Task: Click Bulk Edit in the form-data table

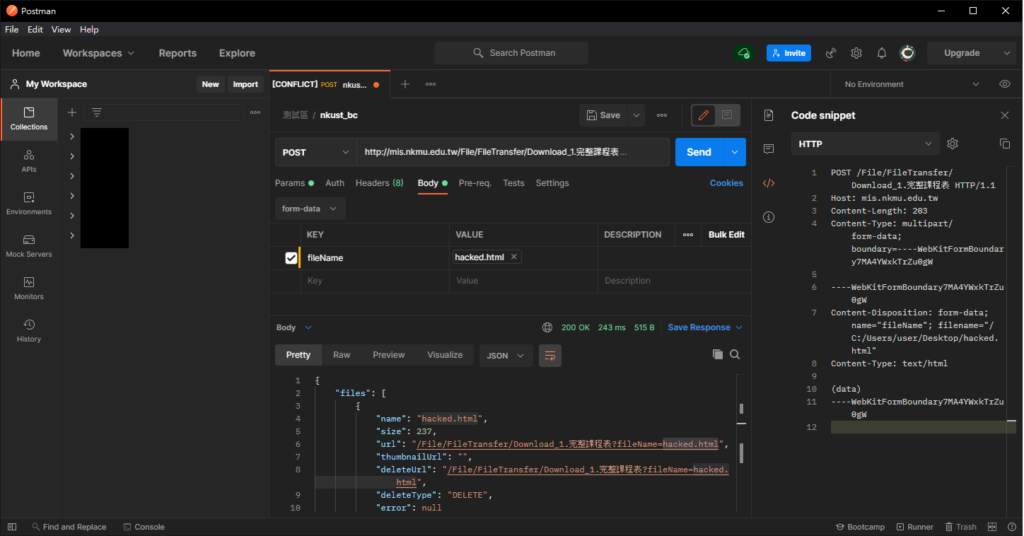Action: (x=726, y=234)
